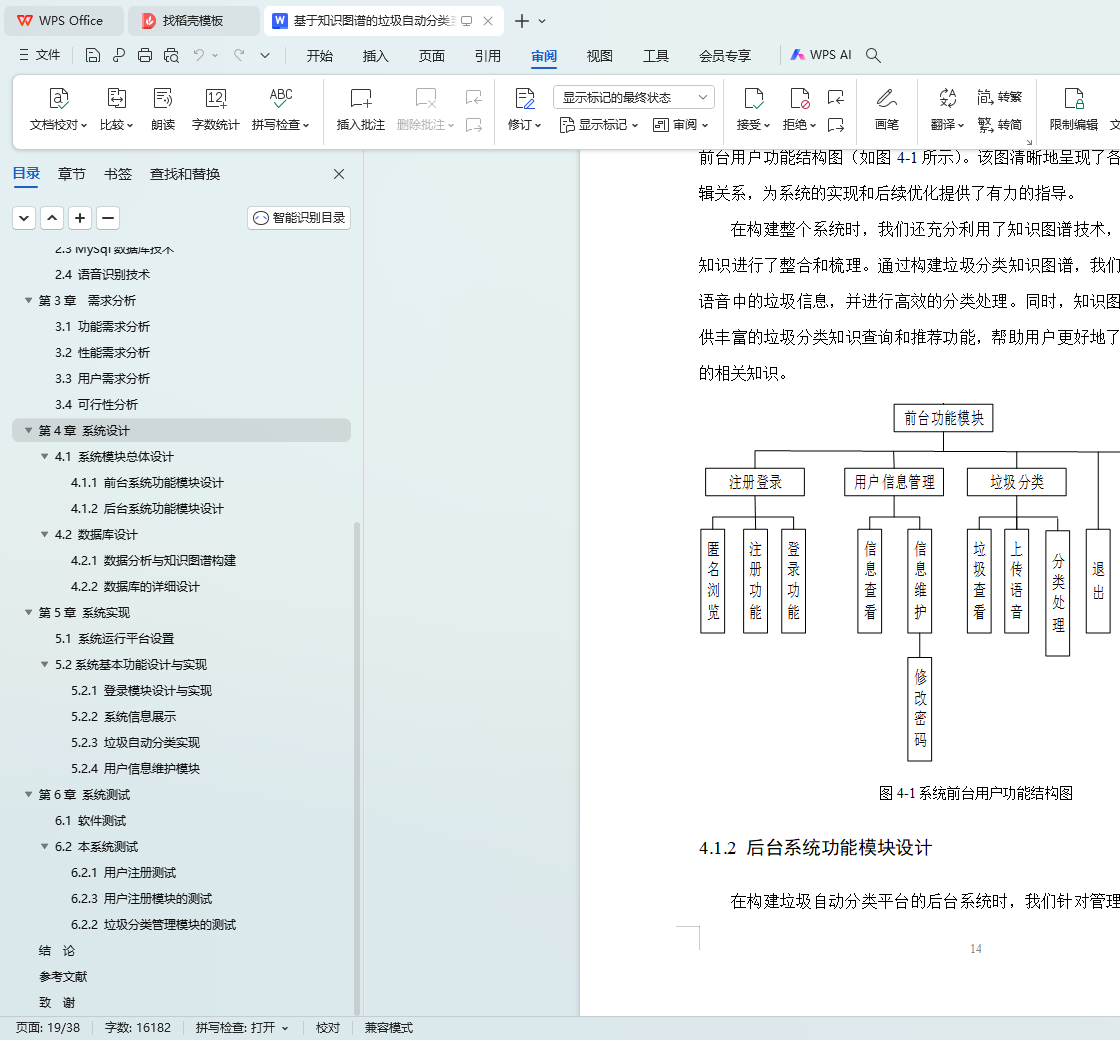Click the print icon in quick toolbar
Image resolution: width=1120 pixels, height=1040 pixels.
[x=145, y=55]
